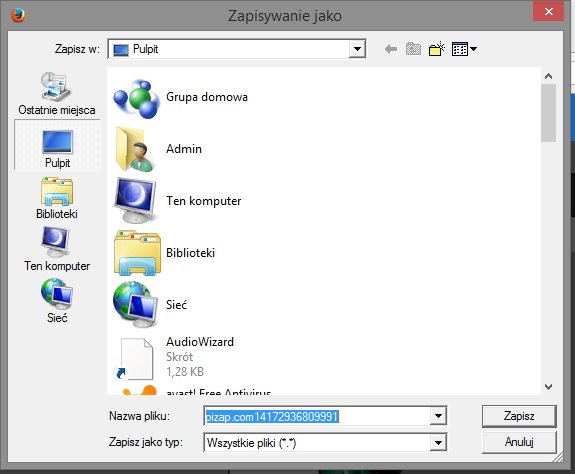Click the scroll up arrow

549,76
